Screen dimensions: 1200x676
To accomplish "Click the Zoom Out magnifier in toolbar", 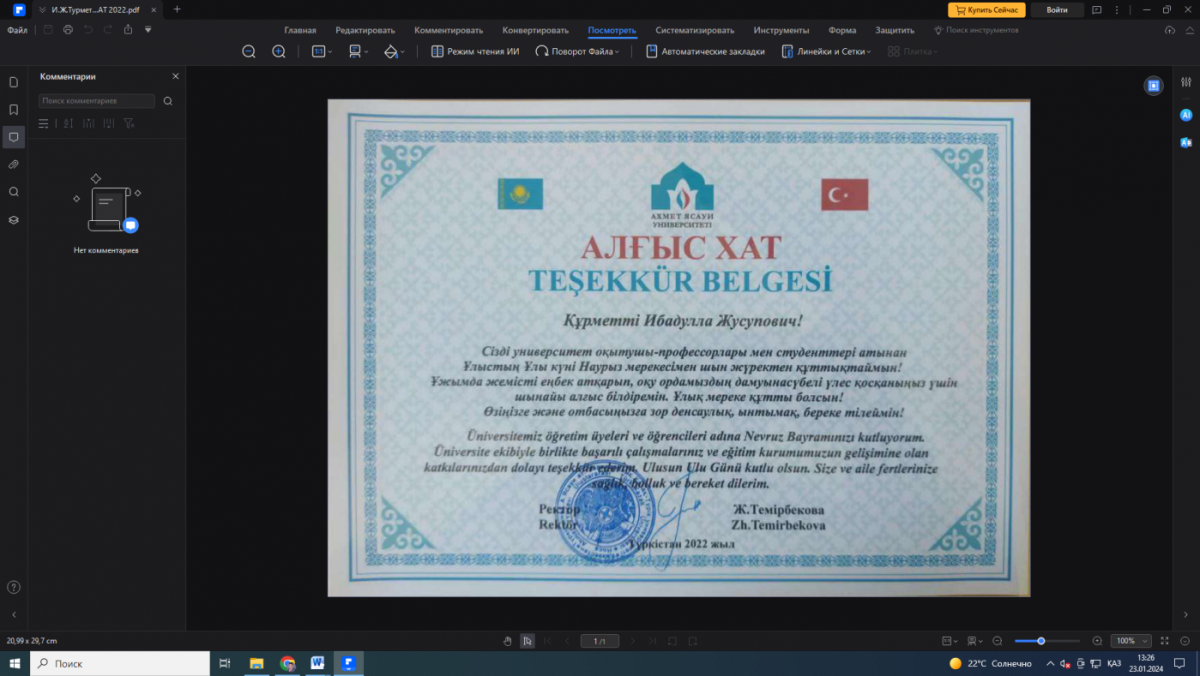I will pyautogui.click(x=249, y=51).
